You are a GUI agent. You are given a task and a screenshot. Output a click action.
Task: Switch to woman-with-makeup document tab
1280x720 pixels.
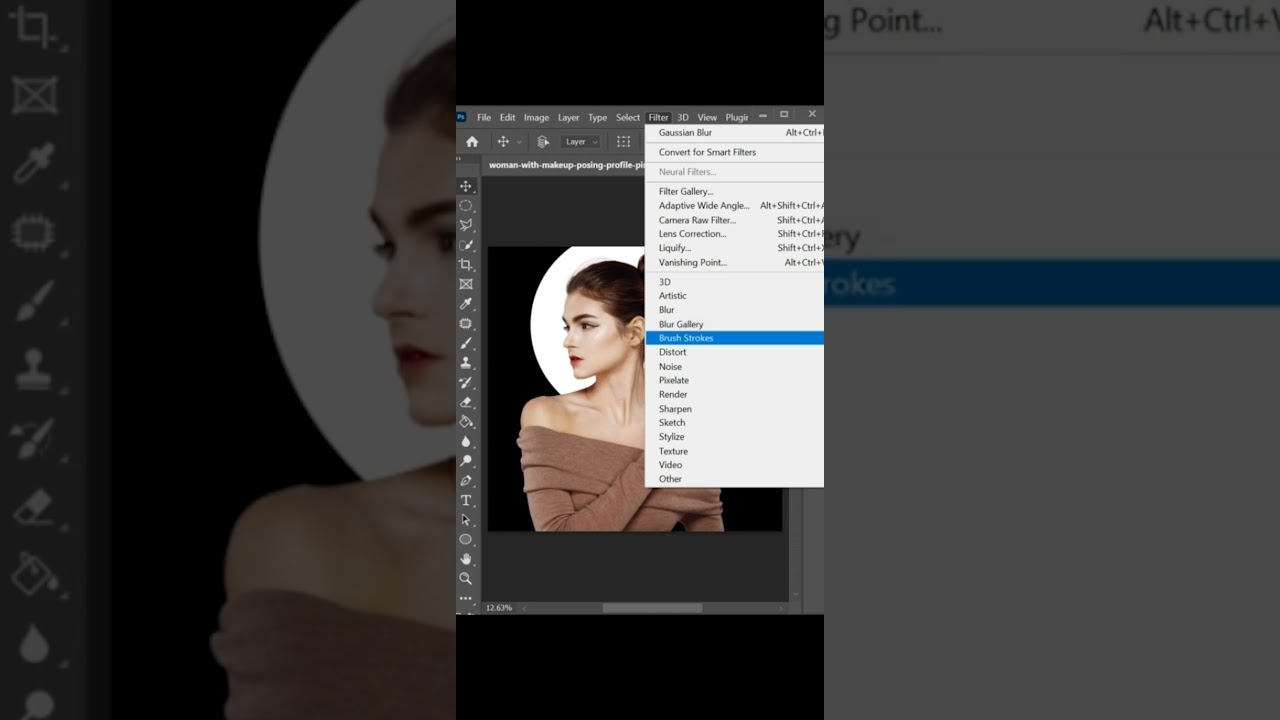[x=565, y=165]
